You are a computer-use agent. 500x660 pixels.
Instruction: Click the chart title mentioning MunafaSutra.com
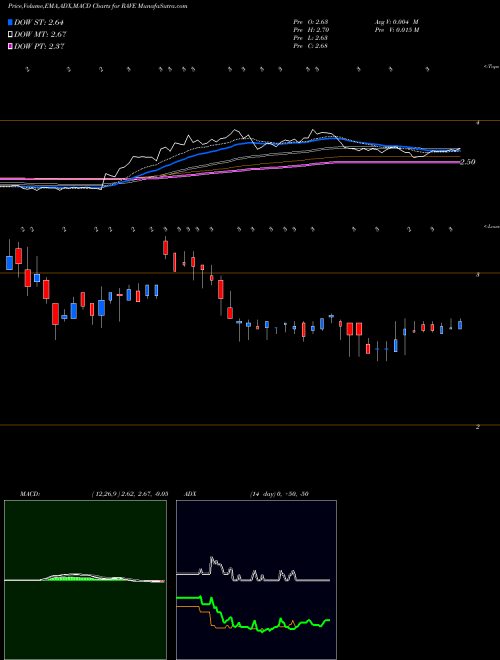tap(98, 6)
